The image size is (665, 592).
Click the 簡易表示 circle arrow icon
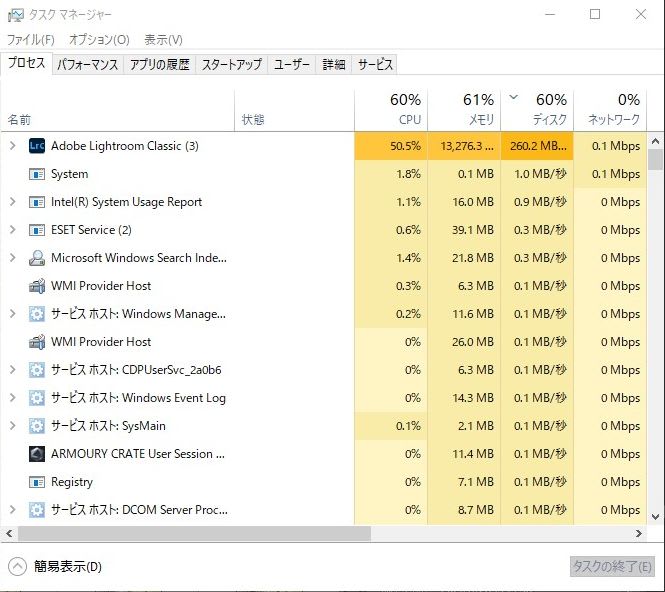17,567
